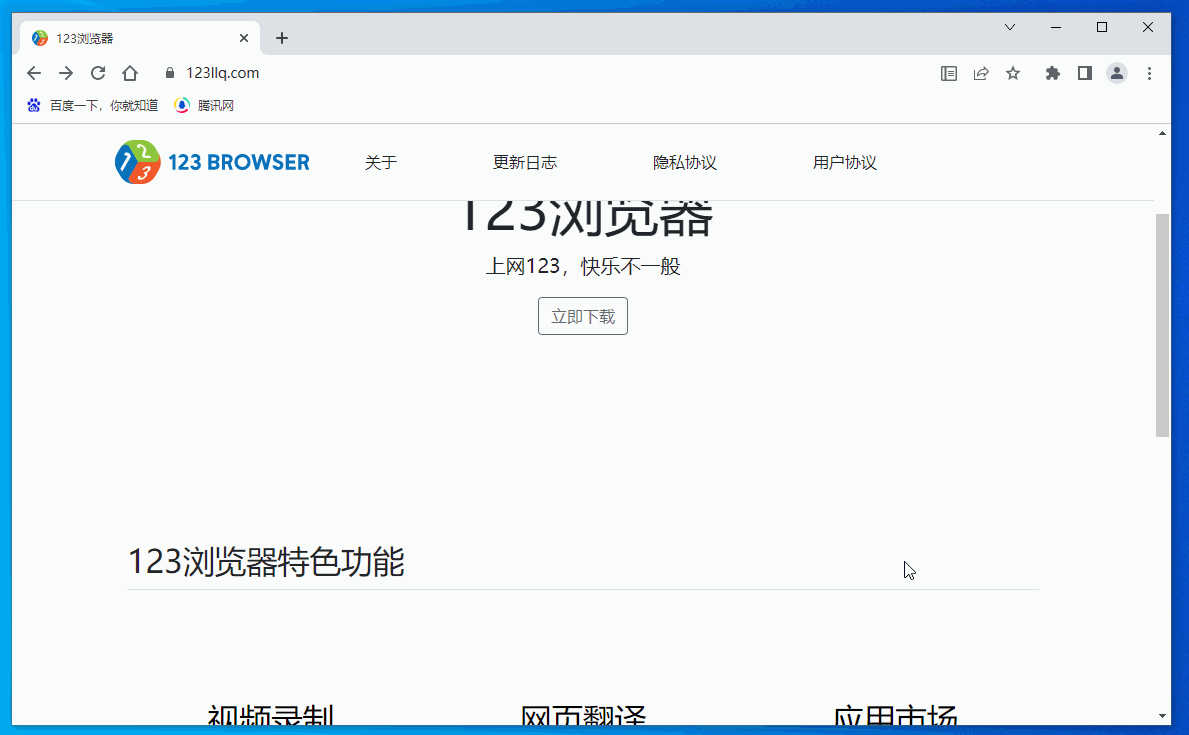Image resolution: width=1189 pixels, height=735 pixels.
Task: Reload the current page
Action: pyautogui.click(x=98, y=73)
